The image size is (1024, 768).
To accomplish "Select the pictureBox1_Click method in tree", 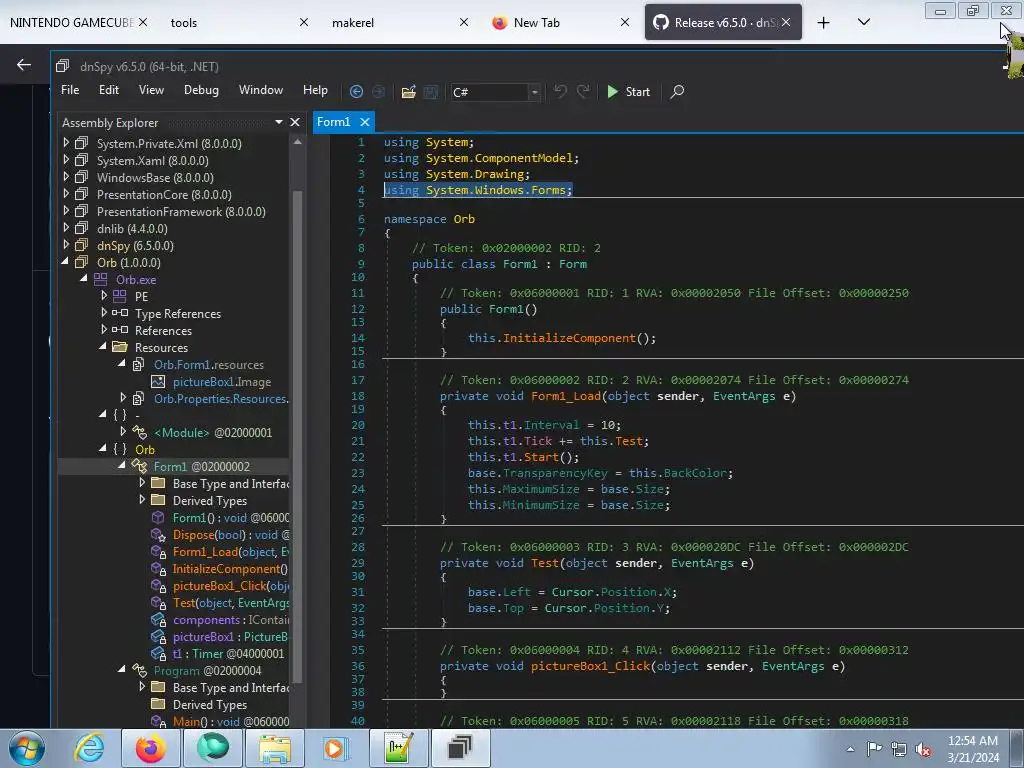I will [231, 586].
